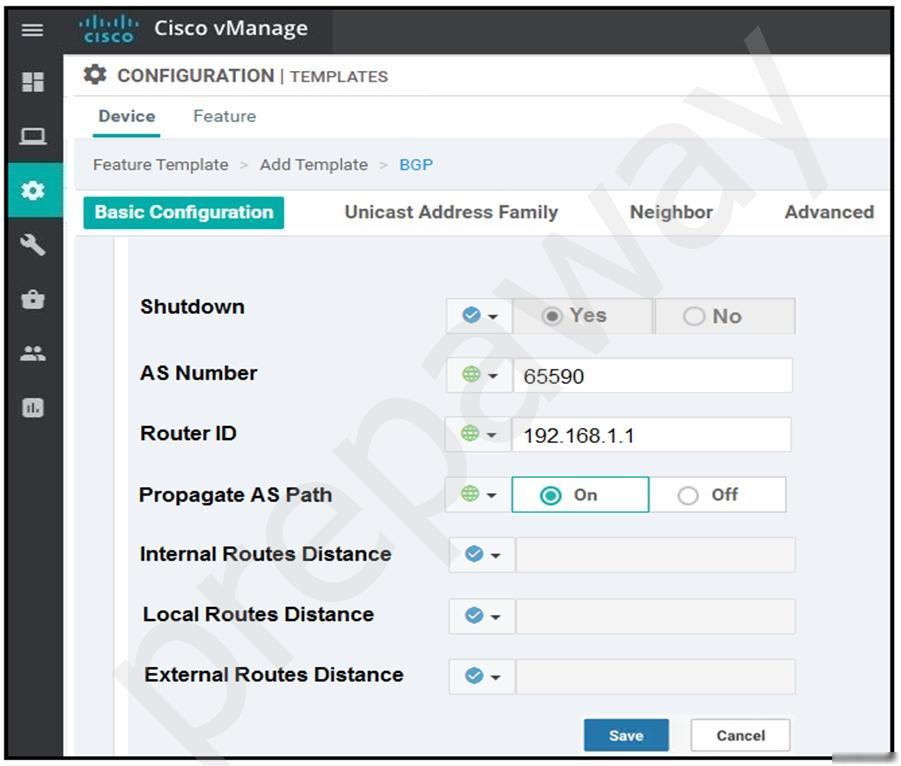The height and width of the screenshot is (766, 901).
Task: Open the Tools wrench icon in sidebar
Action: coord(33,245)
